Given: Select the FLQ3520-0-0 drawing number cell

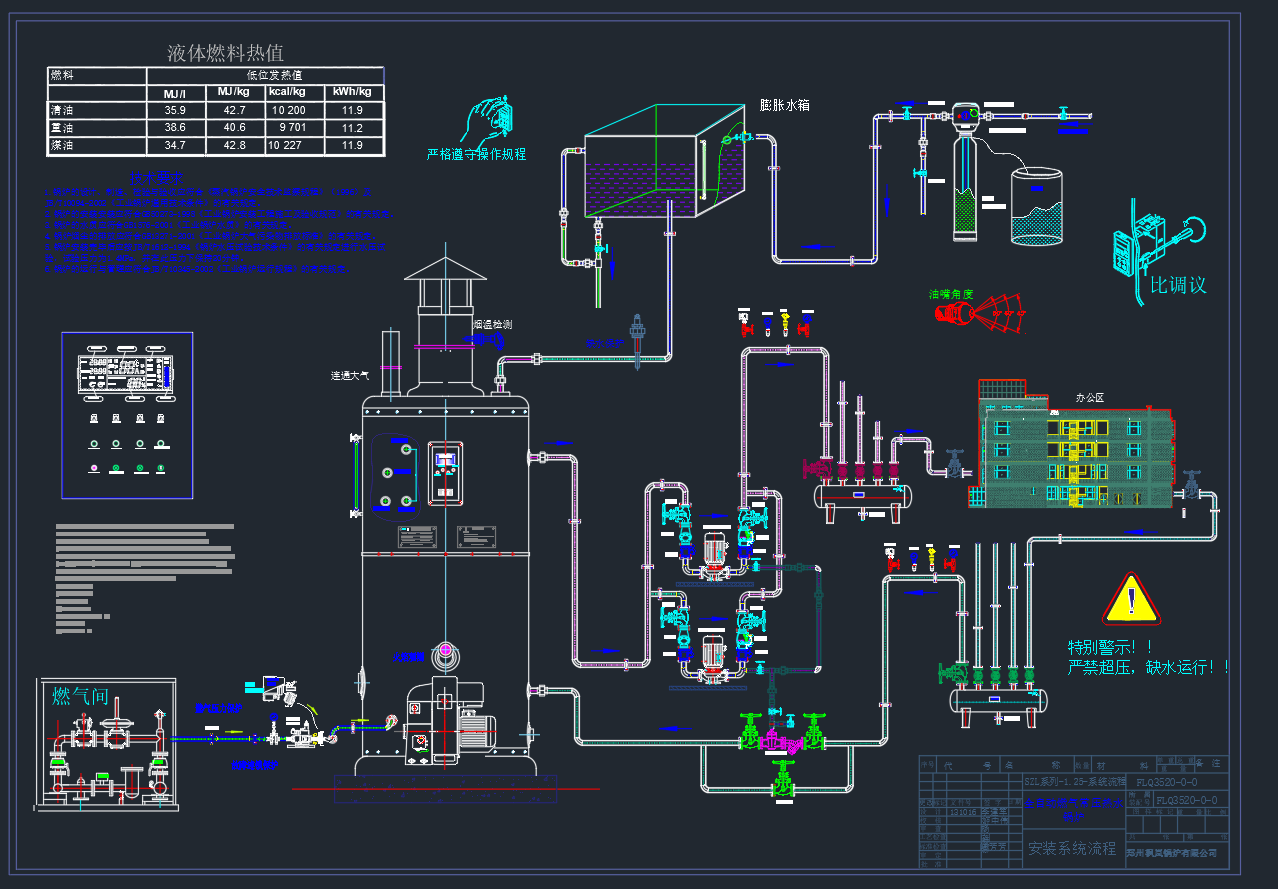Looking at the screenshot, I should tap(1186, 781).
